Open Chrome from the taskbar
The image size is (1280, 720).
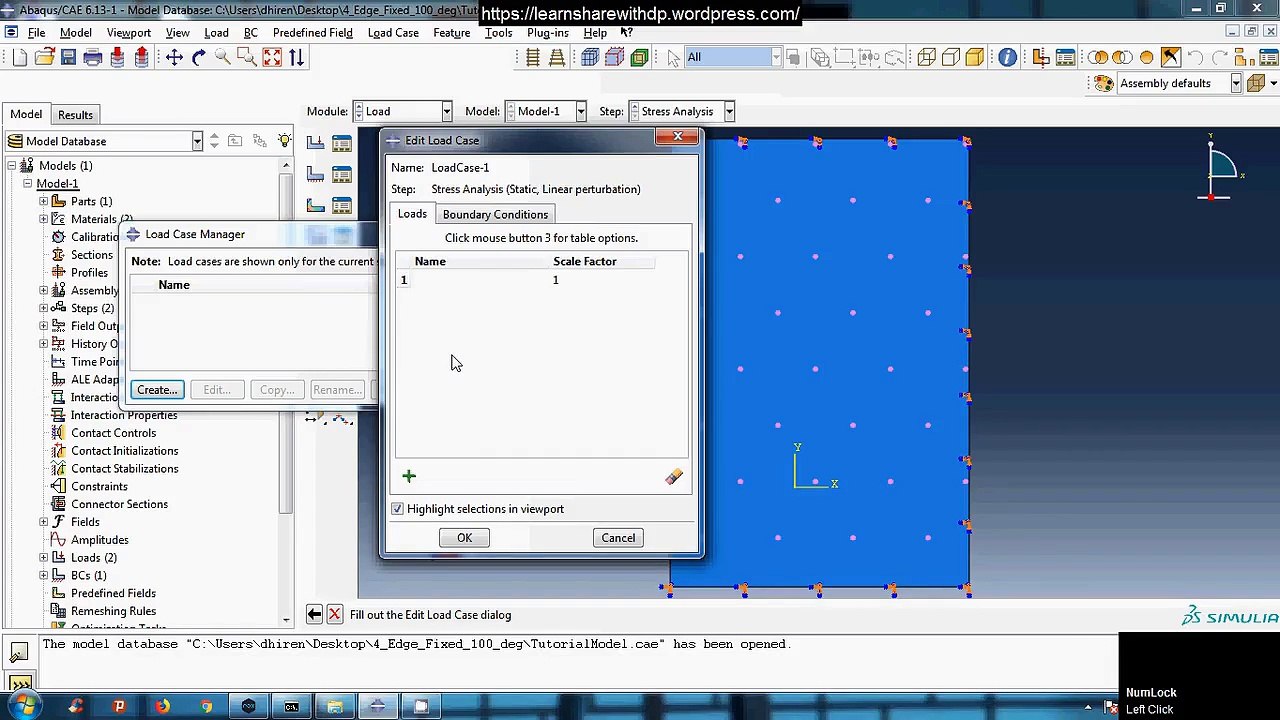205,707
